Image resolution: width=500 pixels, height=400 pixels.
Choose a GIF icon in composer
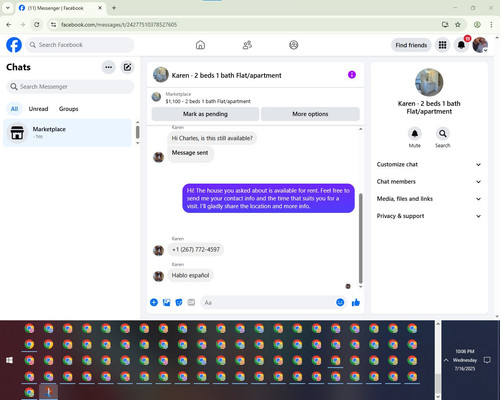click(x=191, y=302)
